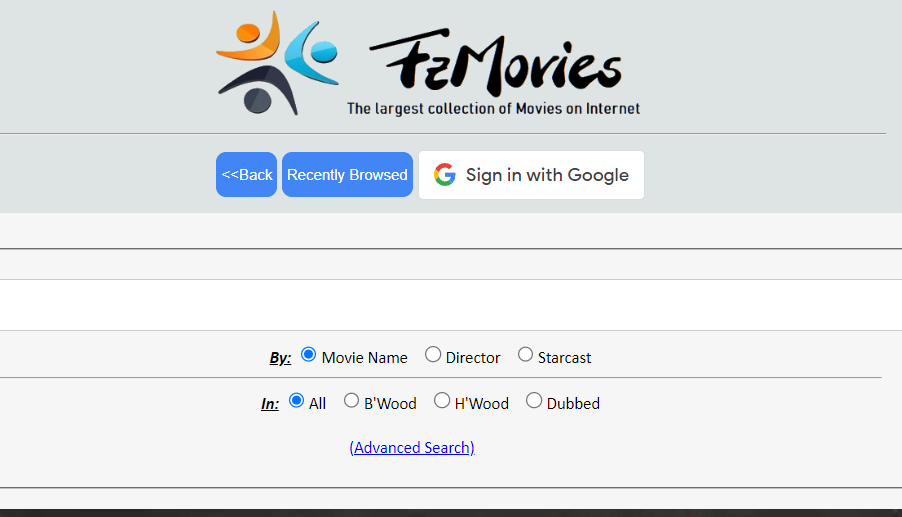The image size is (902, 517).
Task: Click the tagline 'The largest collection of Movies'
Action: coord(493,108)
